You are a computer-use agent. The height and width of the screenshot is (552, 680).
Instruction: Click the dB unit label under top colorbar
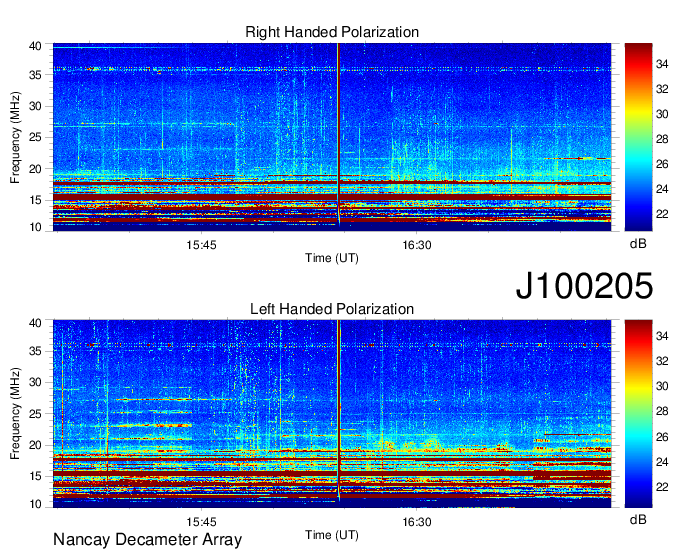[x=638, y=243]
